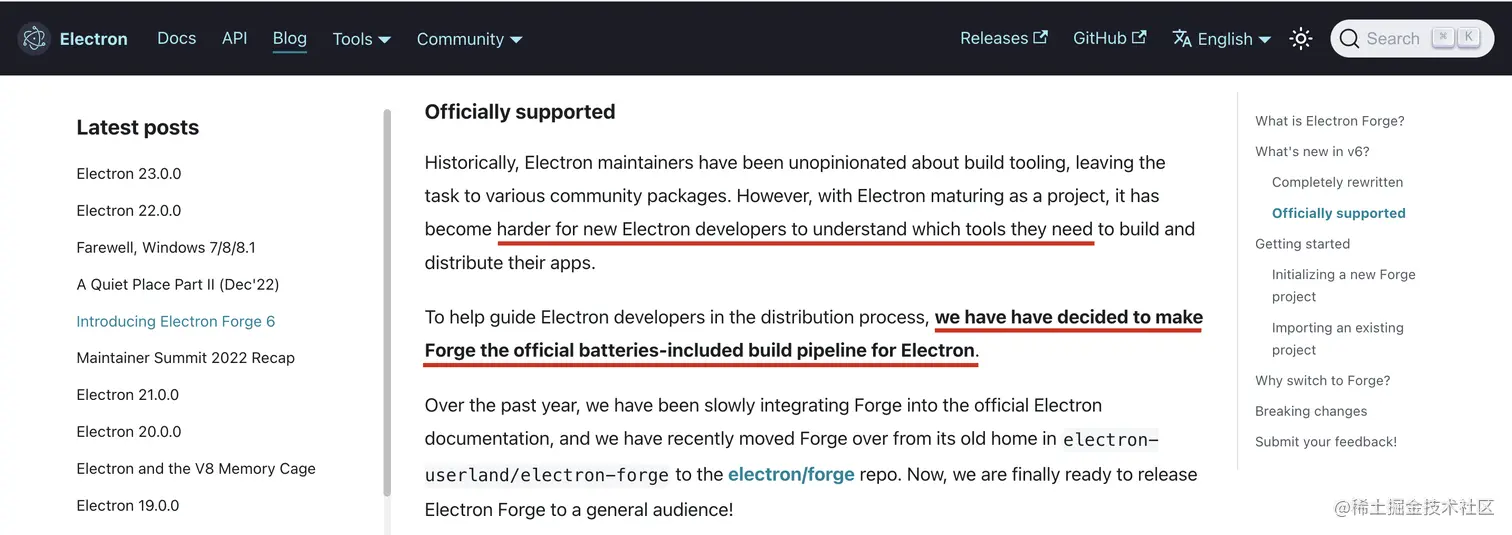This screenshot has width=1512, height=535.
Task: Expand the Community dropdown menu
Action: point(470,39)
